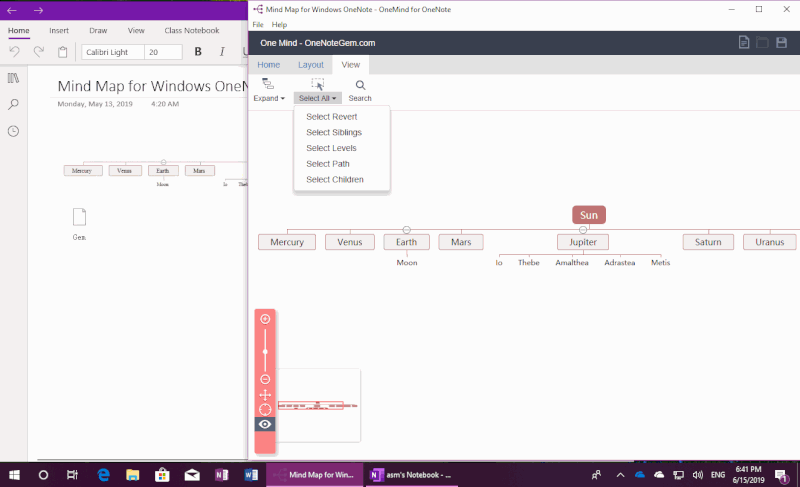Switch to the Layout tab in OneMind

pos(311,65)
